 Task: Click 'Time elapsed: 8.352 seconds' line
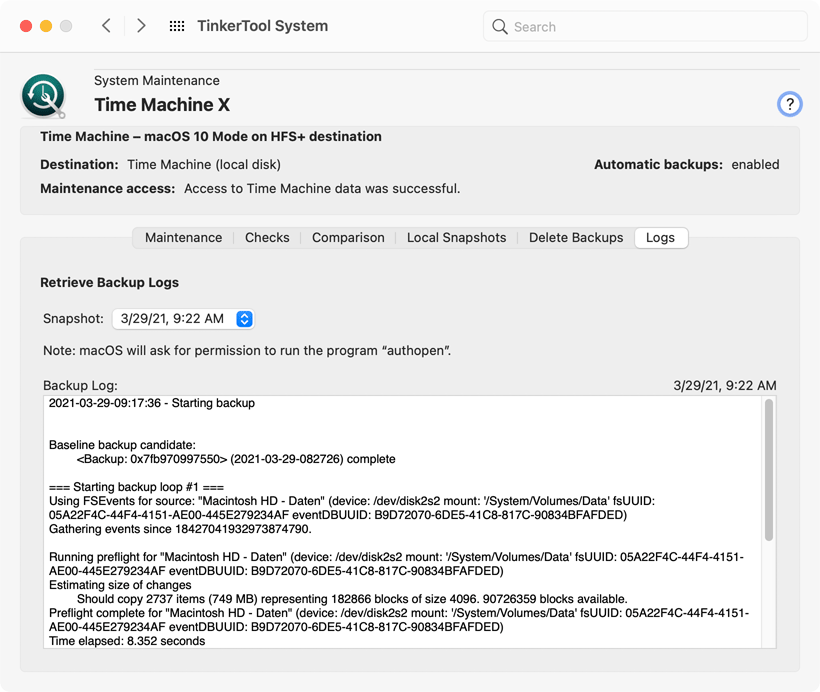[x=127, y=641]
